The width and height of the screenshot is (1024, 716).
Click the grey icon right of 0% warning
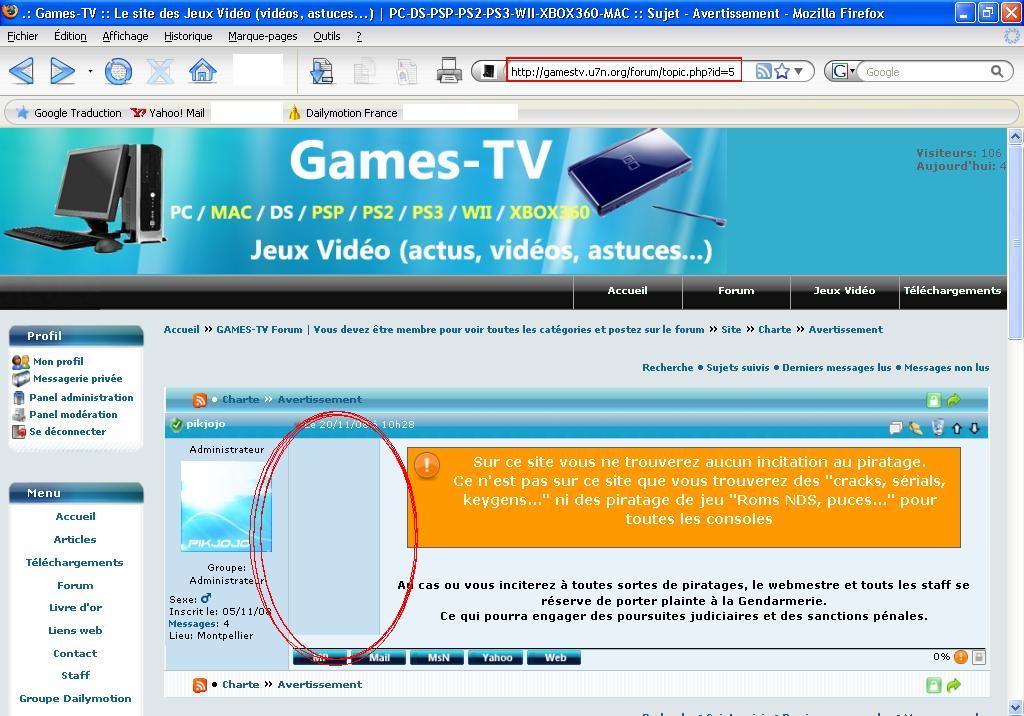[x=978, y=657]
